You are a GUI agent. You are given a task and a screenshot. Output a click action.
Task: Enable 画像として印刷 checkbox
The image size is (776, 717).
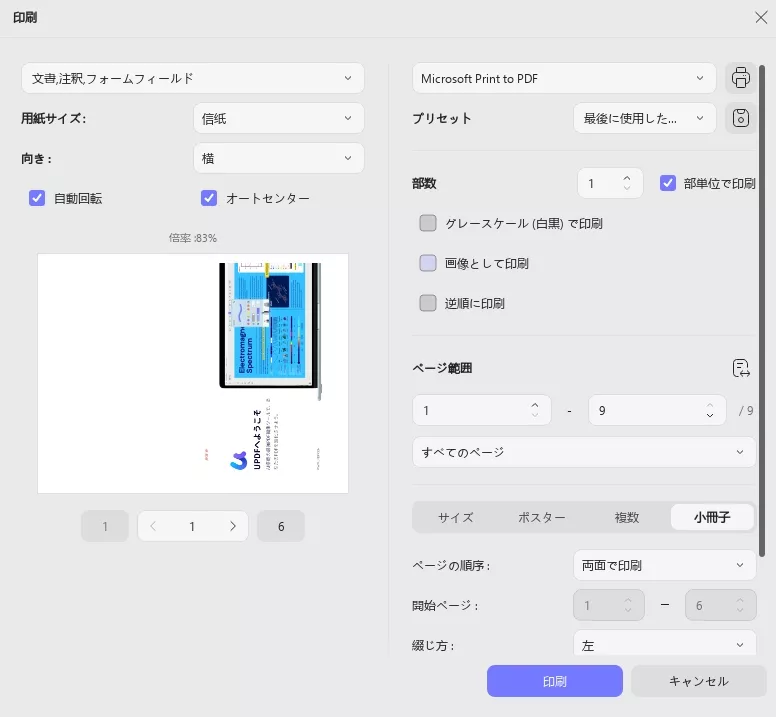click(x=428, y=263)
